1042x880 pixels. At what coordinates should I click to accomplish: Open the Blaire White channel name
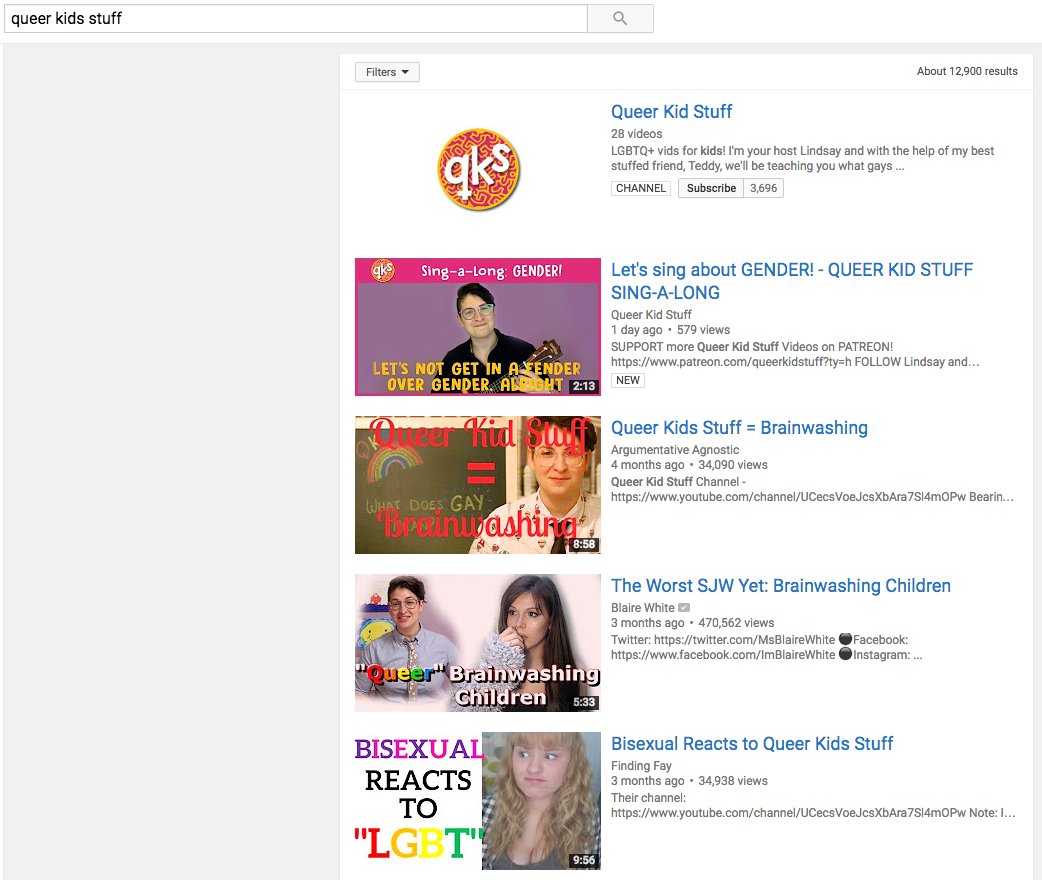[x=643, y=607]
